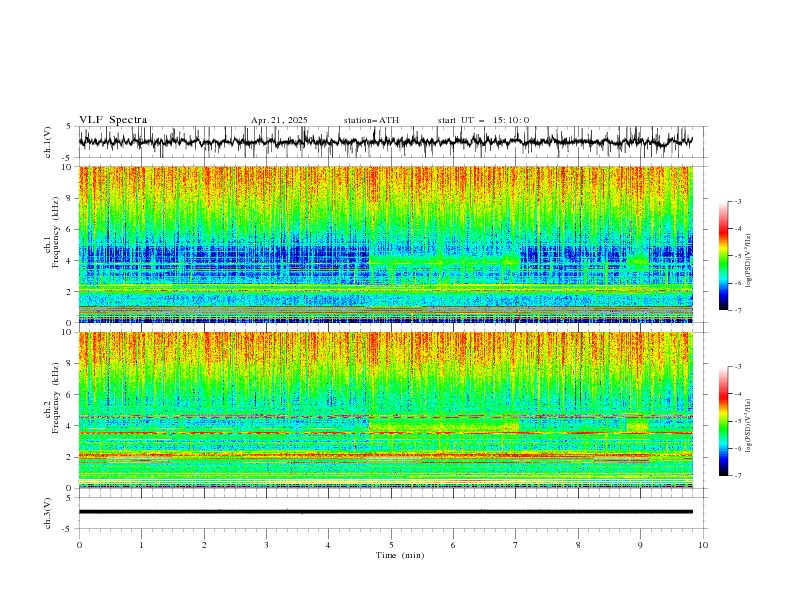The image size is (792, 612).
Task: Click time axis tick label '1'
Action: click(141, 545)
